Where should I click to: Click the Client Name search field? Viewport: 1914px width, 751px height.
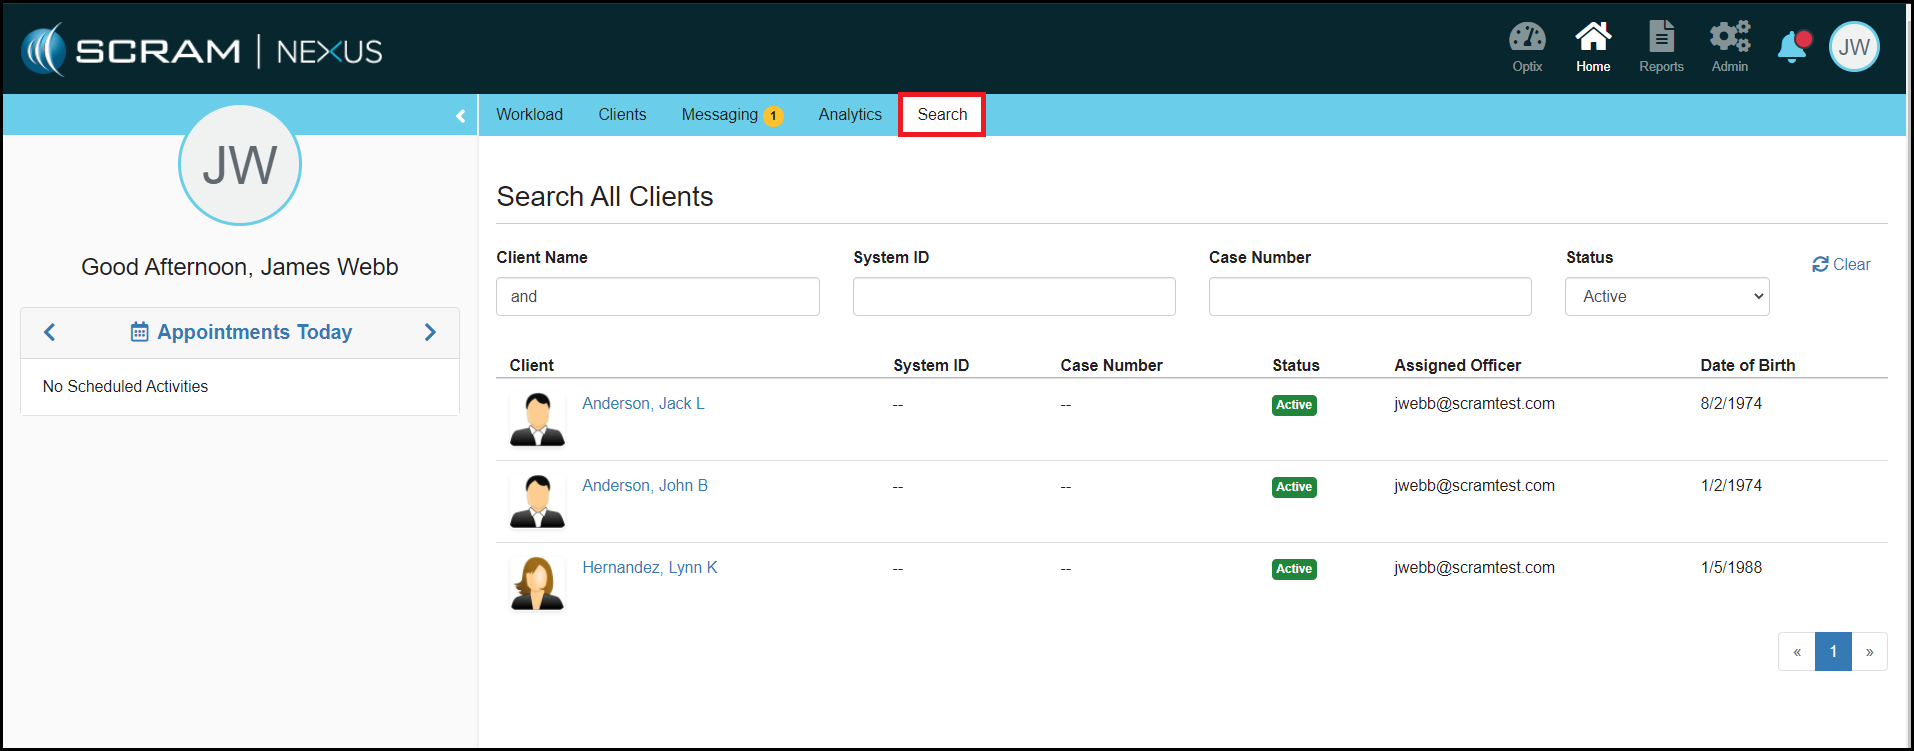click(657, 297)
